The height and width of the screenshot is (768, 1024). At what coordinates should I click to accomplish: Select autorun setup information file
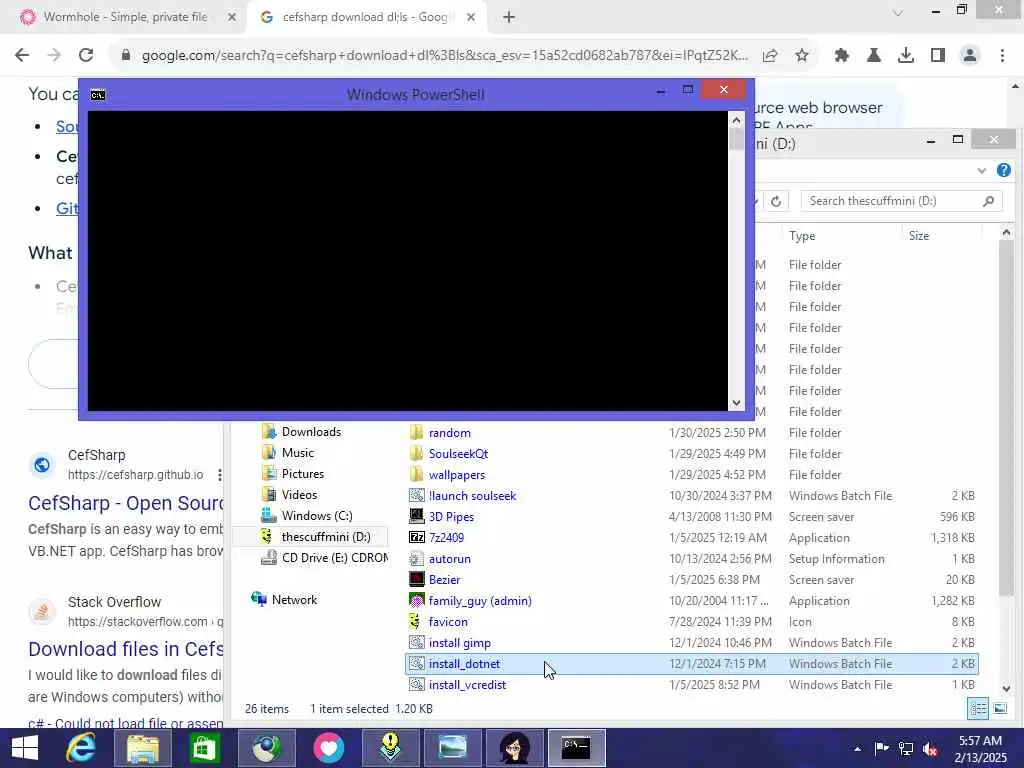(x=449, y=558)
